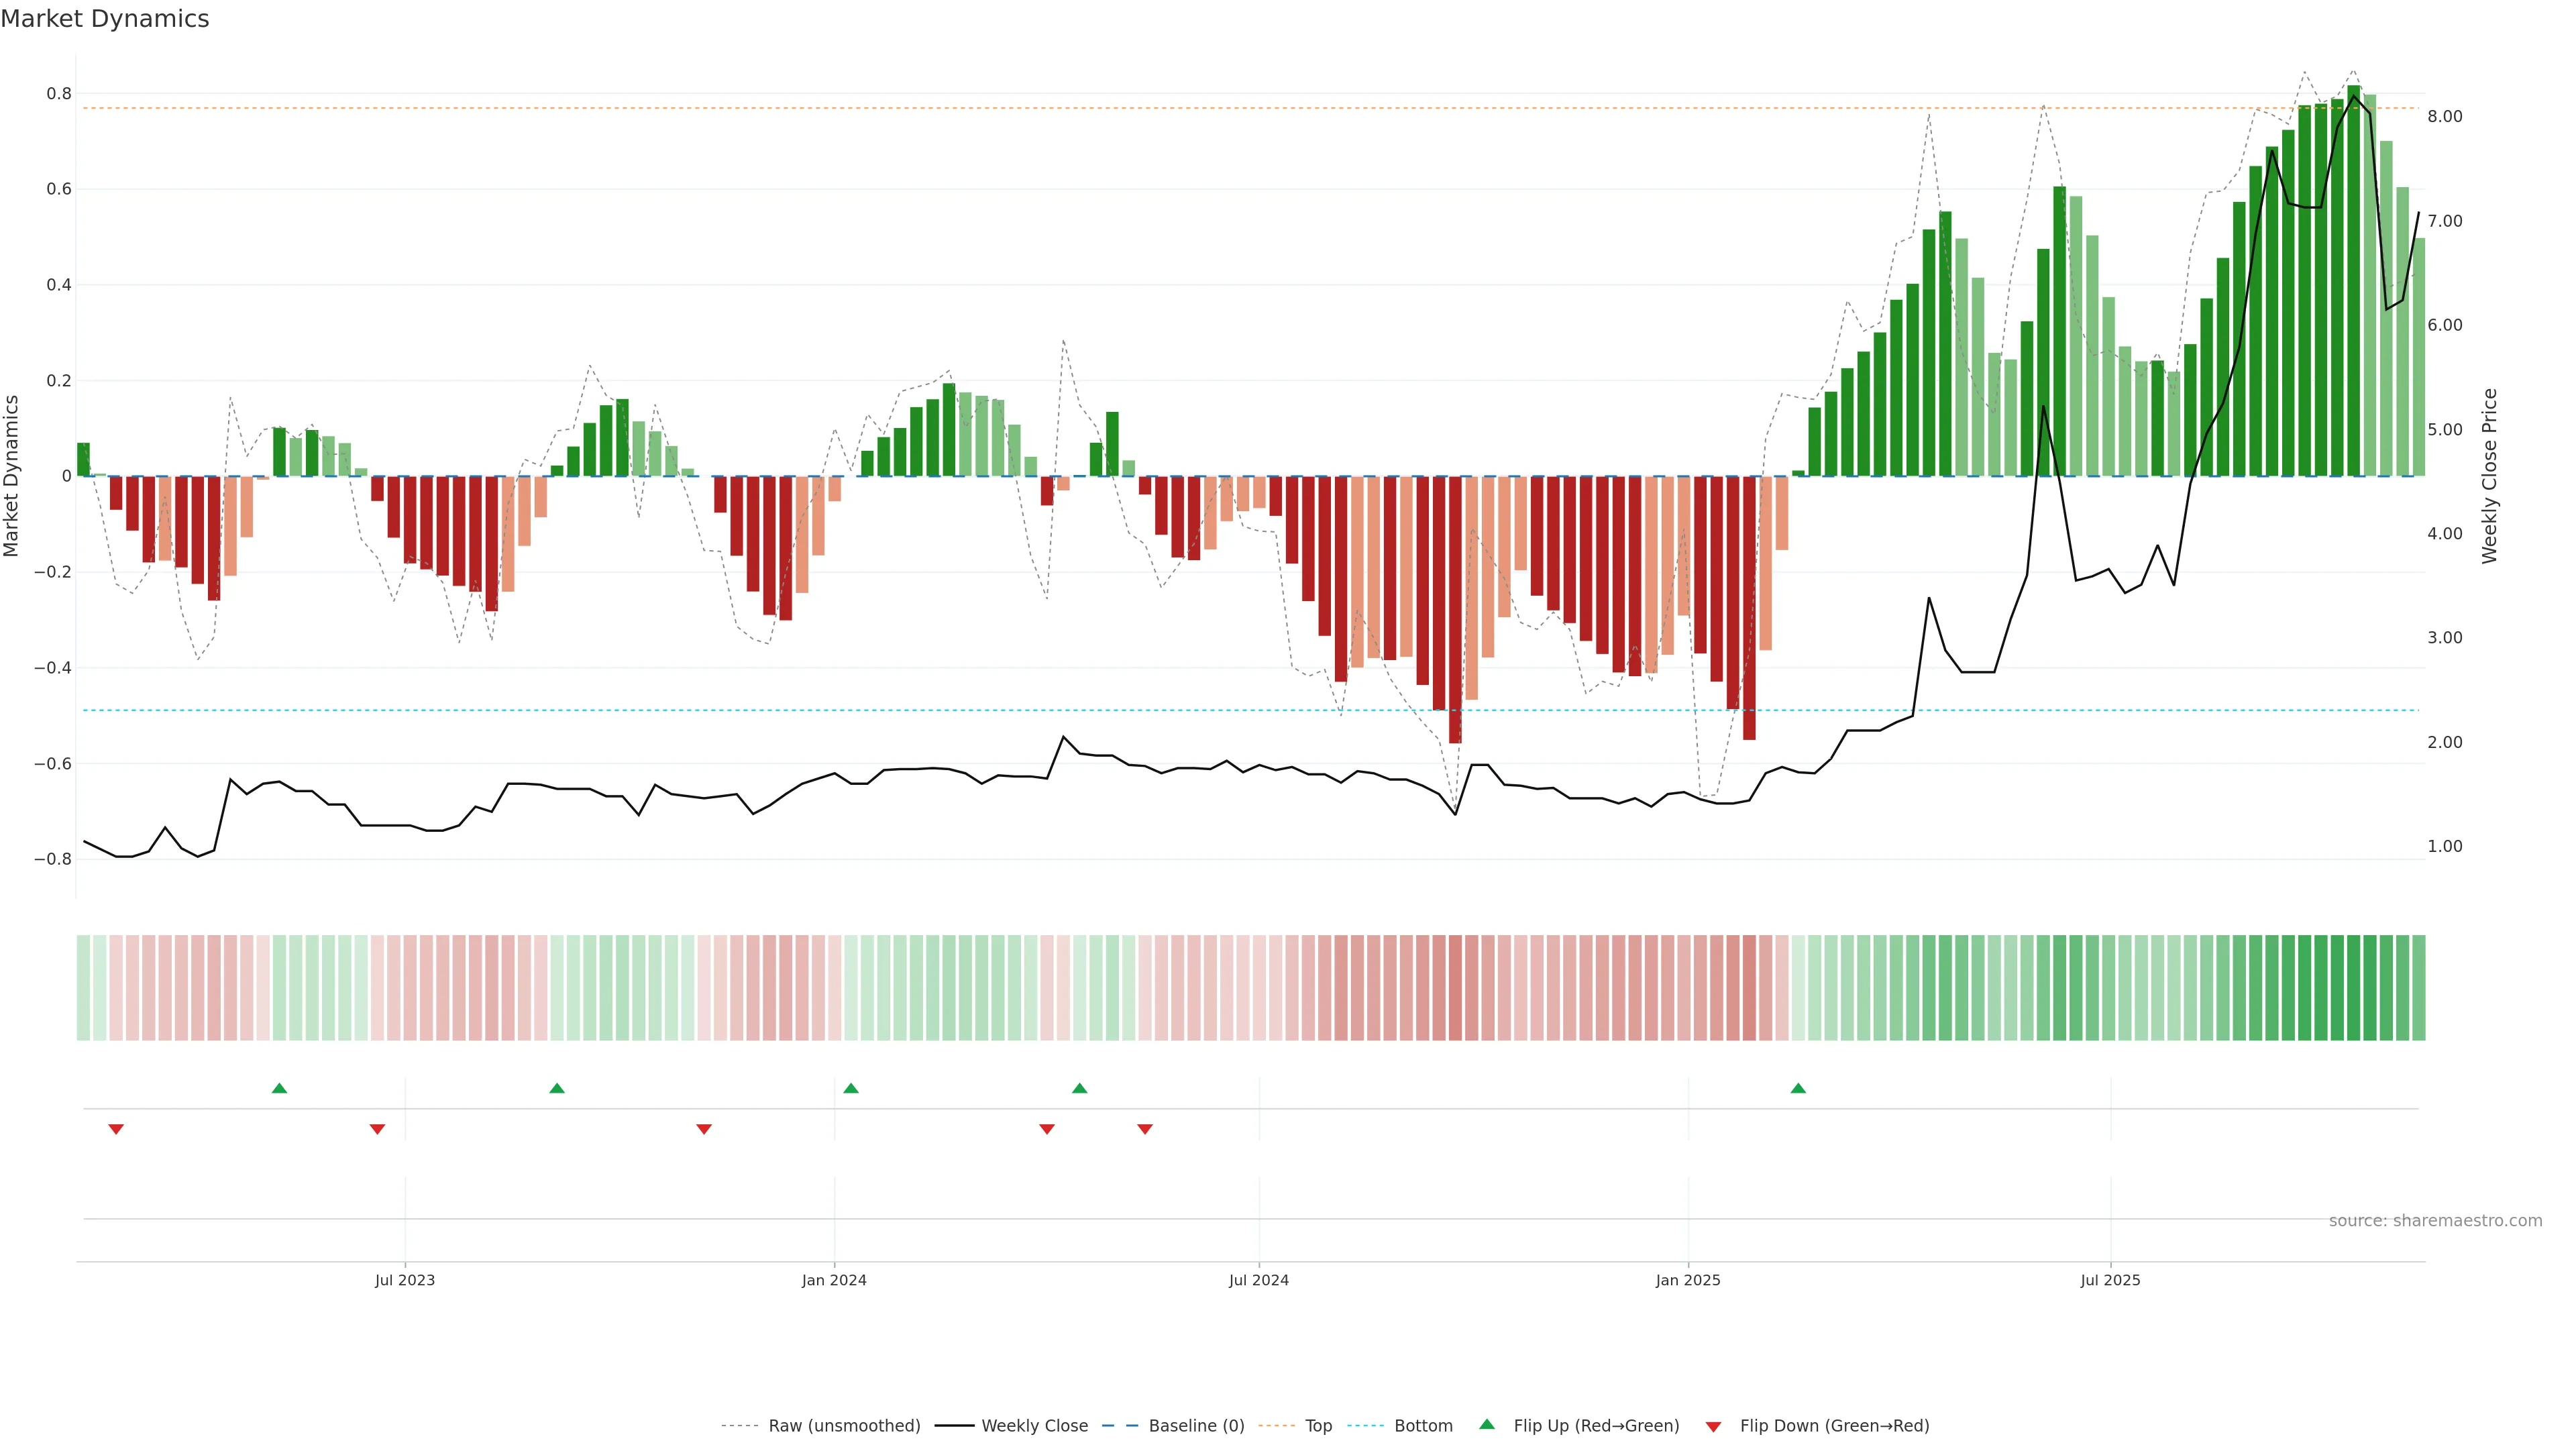
Task: Click the source: sharemaestro.com text
Action: pyautogui.click(x=2435, y=1221)
